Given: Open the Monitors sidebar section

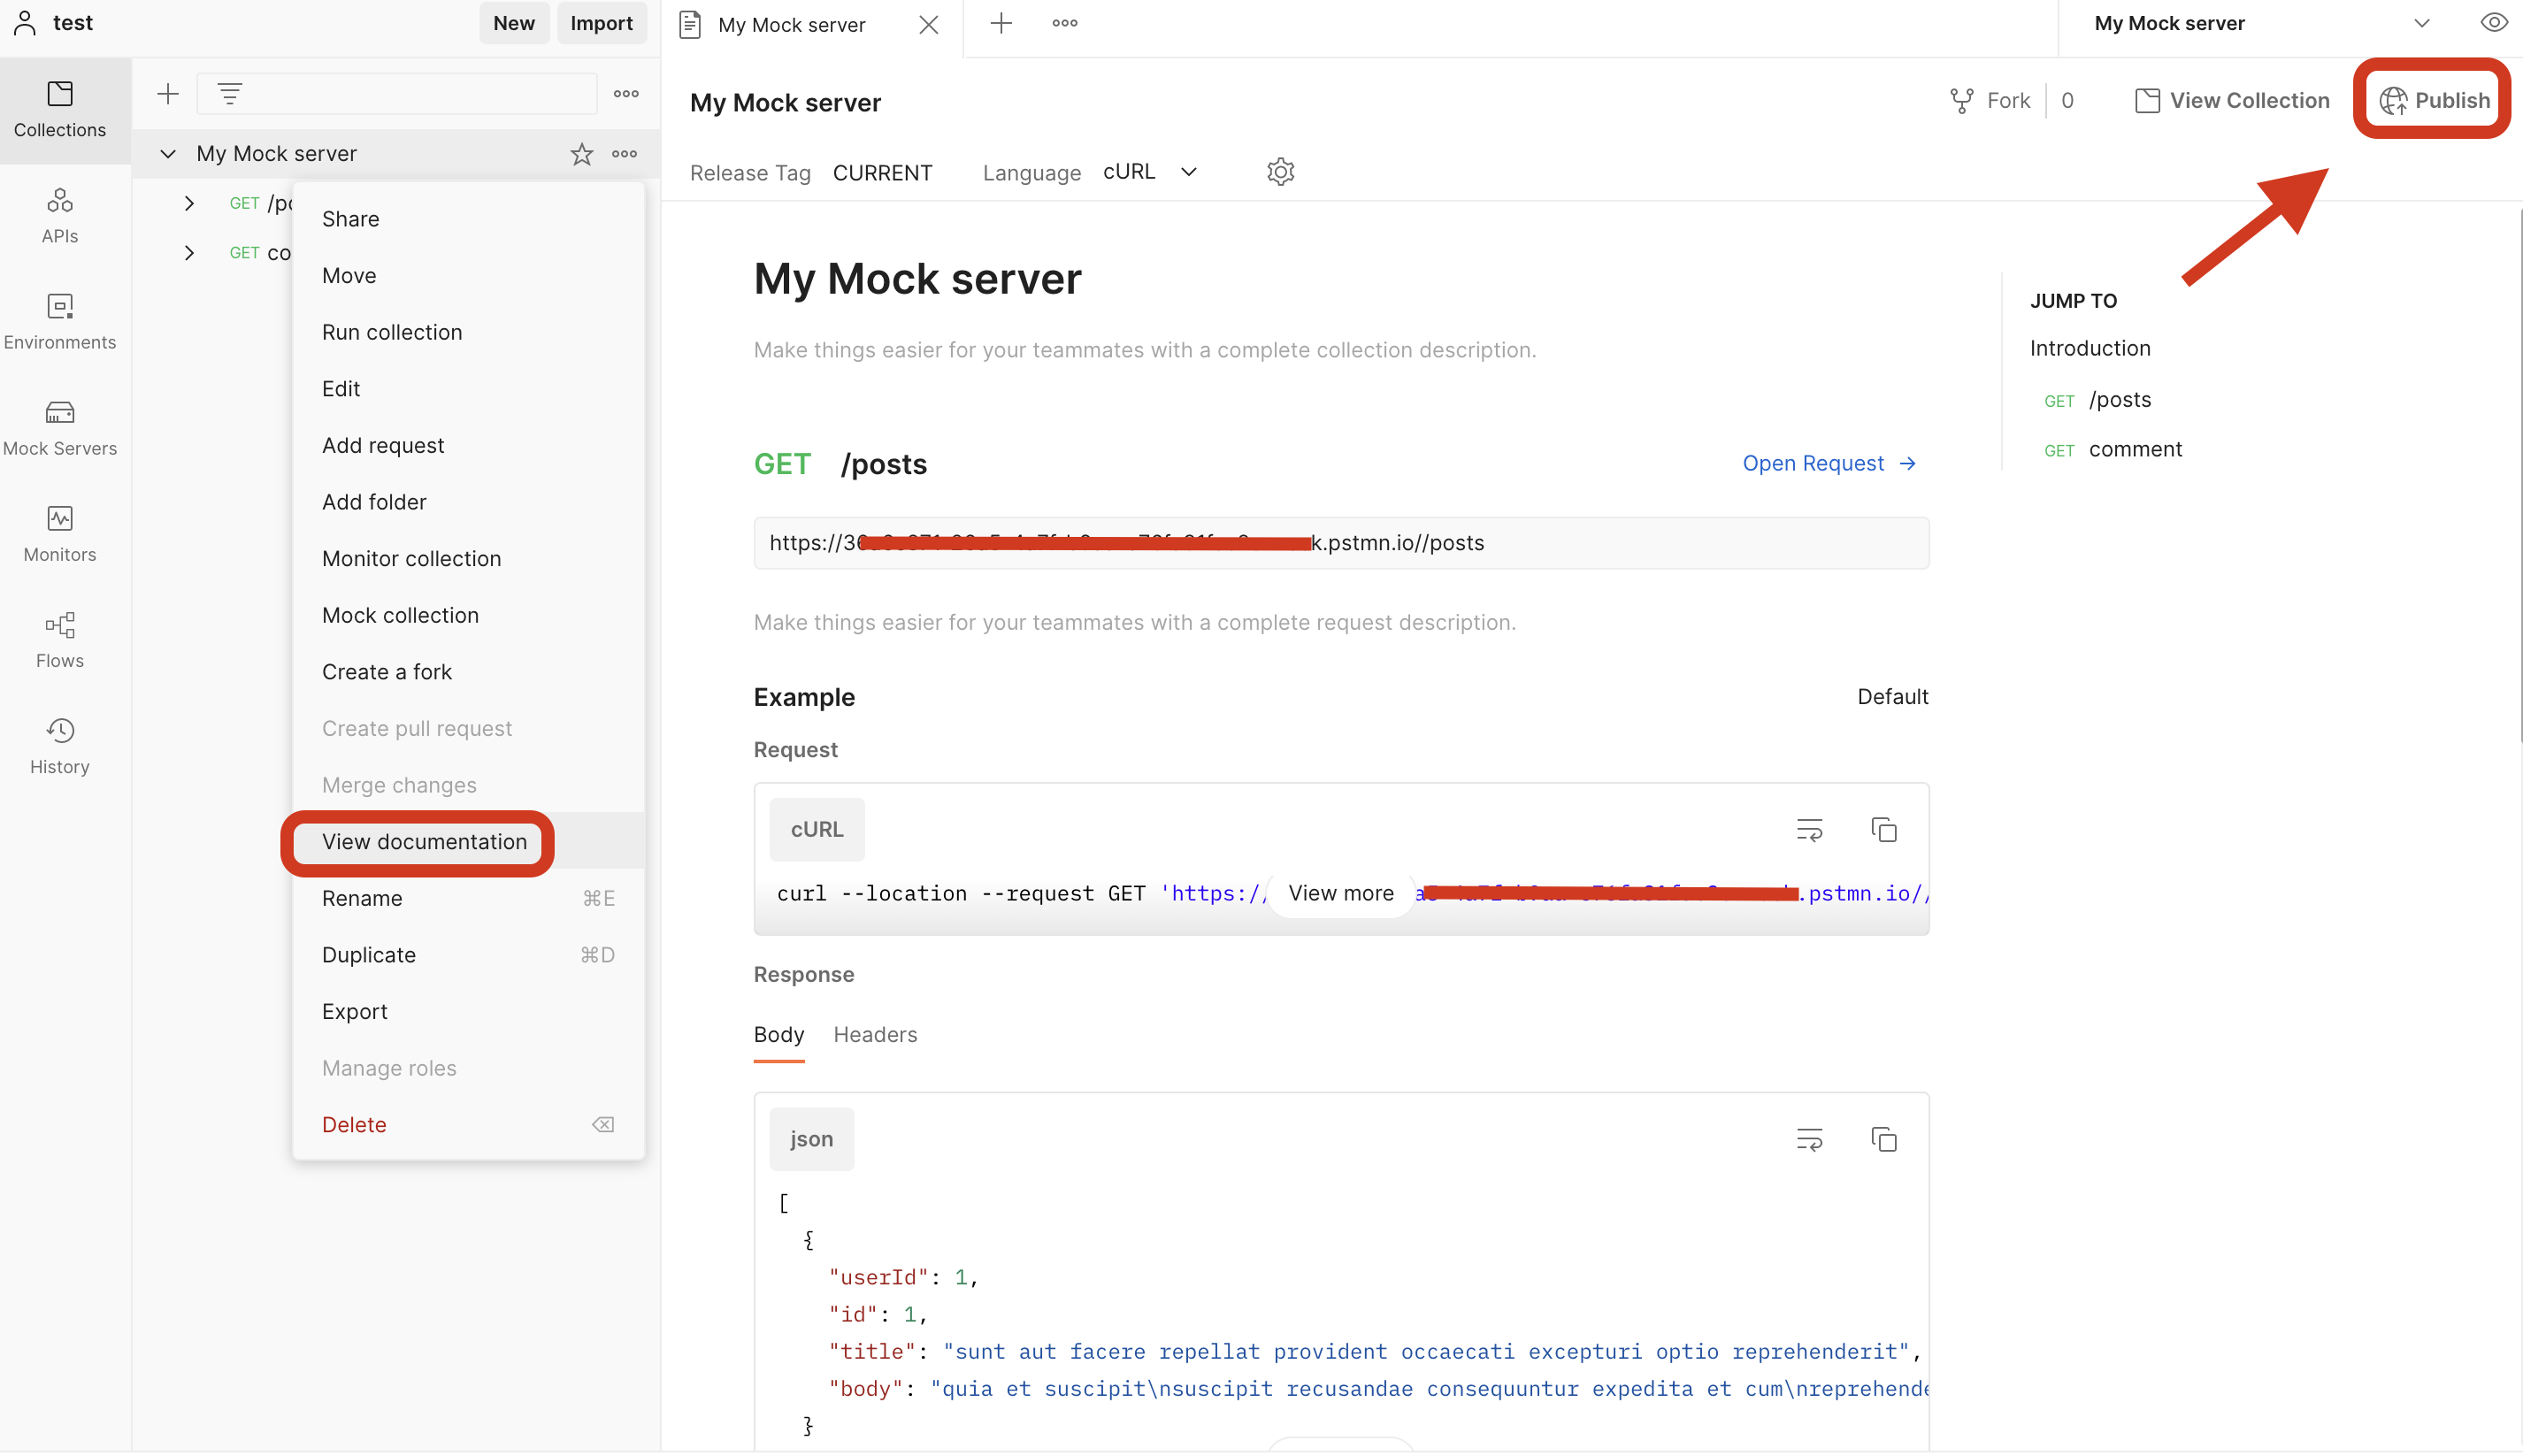Looking at the screenshot, I should [x=60, y=533].
